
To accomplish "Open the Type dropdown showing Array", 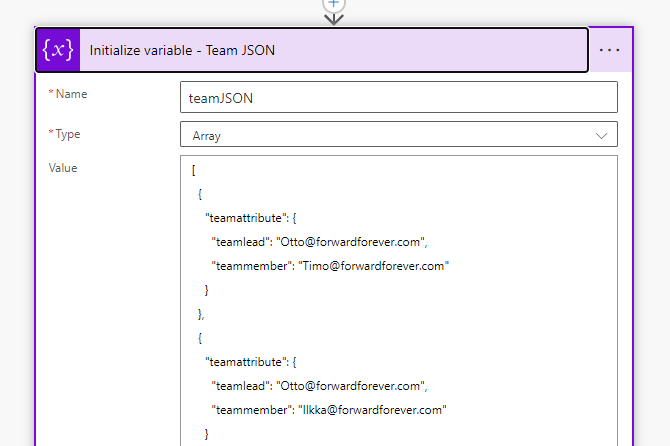I will (x=398, y=134).
